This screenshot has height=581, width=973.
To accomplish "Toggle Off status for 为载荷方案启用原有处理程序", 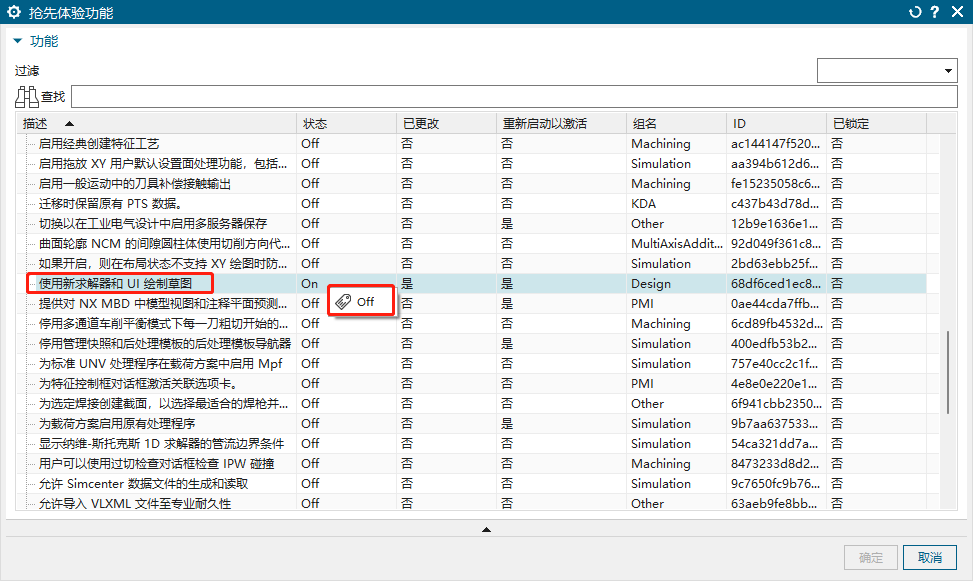I will [310, 423].
